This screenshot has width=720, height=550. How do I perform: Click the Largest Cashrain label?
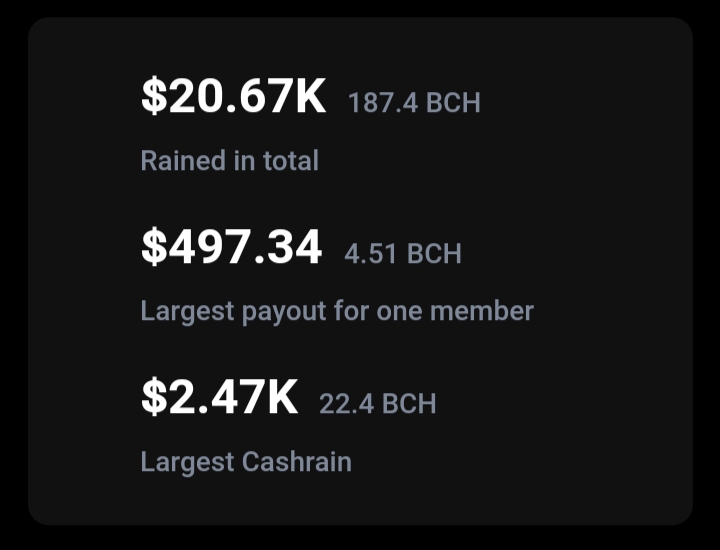[x=246, y=462]
